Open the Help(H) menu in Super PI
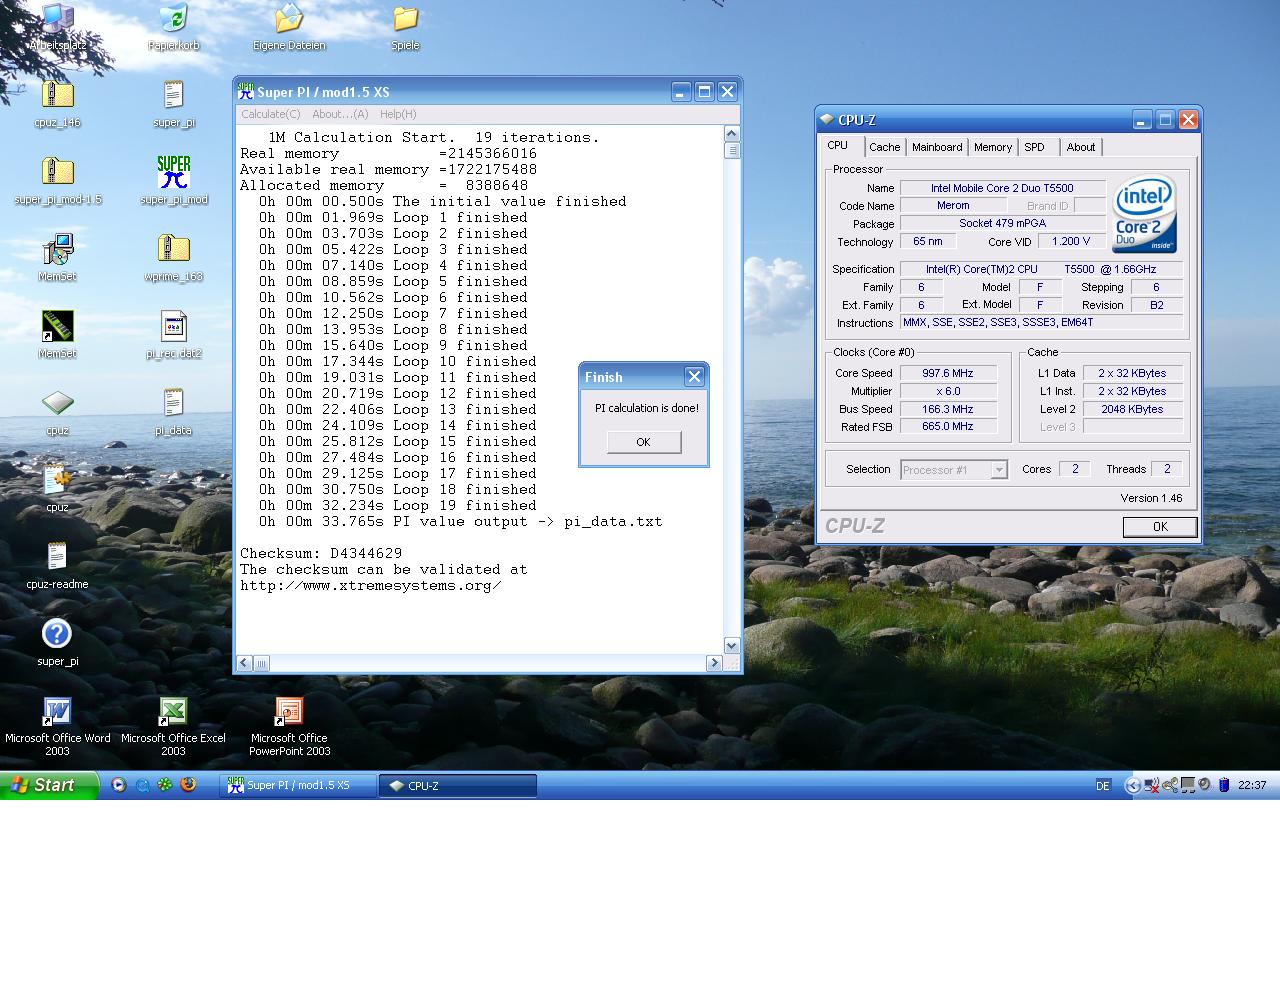Screen dimensions: 1280x997 398,114
